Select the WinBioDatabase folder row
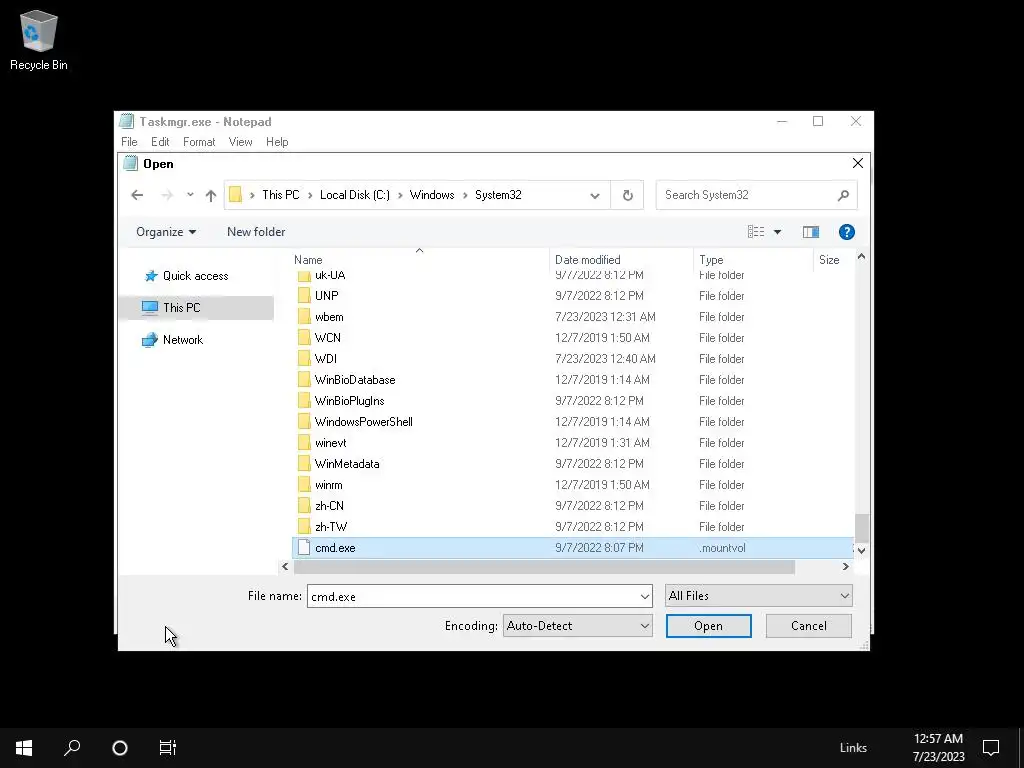Screen dimensions: 1024x768 tap(572, 380)
